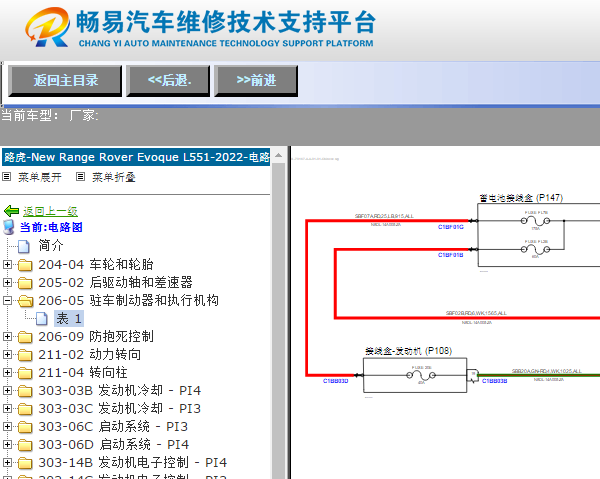Select the 表 1 tree entry
This screenshot has width=600, height=479.
click(x=69, y=318)
